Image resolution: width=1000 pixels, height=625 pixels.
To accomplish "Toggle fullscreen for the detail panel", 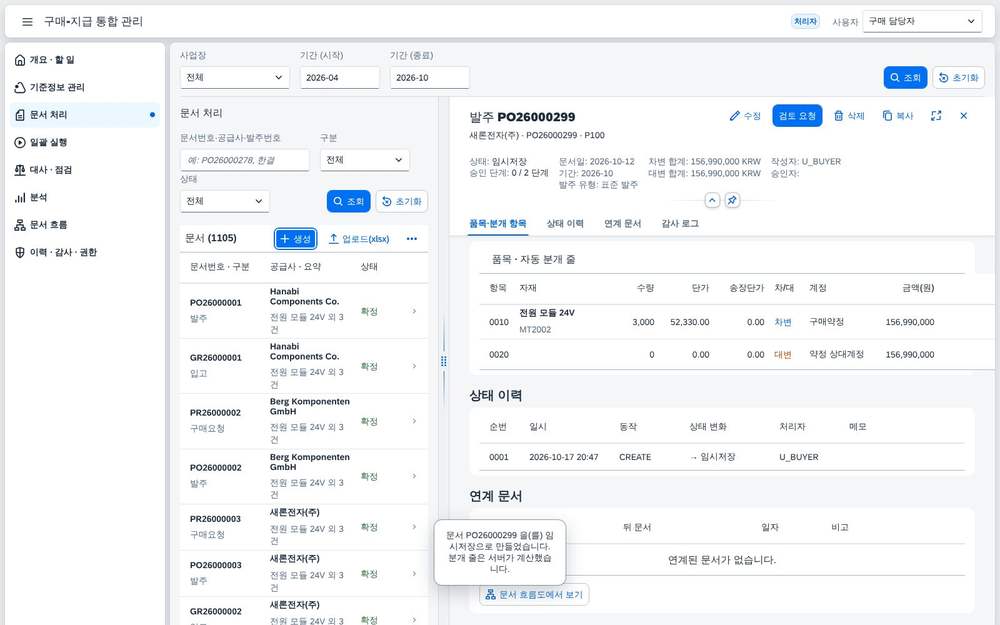I will click(x=936, y=115).
